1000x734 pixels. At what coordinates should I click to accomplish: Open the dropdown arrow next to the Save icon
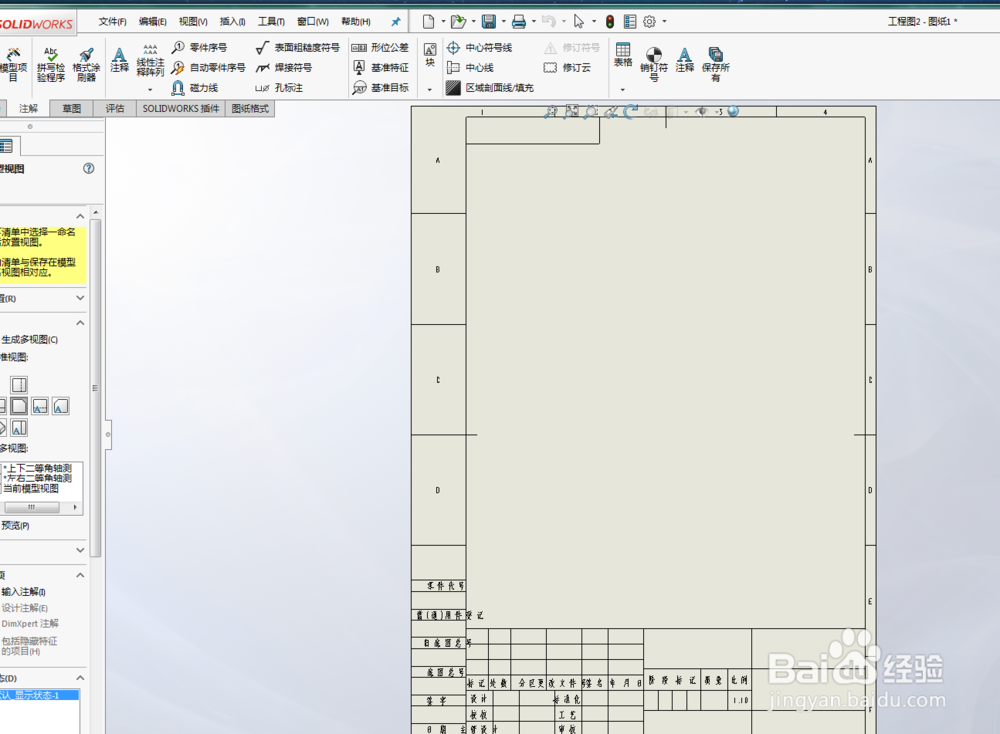coord(504,22)
